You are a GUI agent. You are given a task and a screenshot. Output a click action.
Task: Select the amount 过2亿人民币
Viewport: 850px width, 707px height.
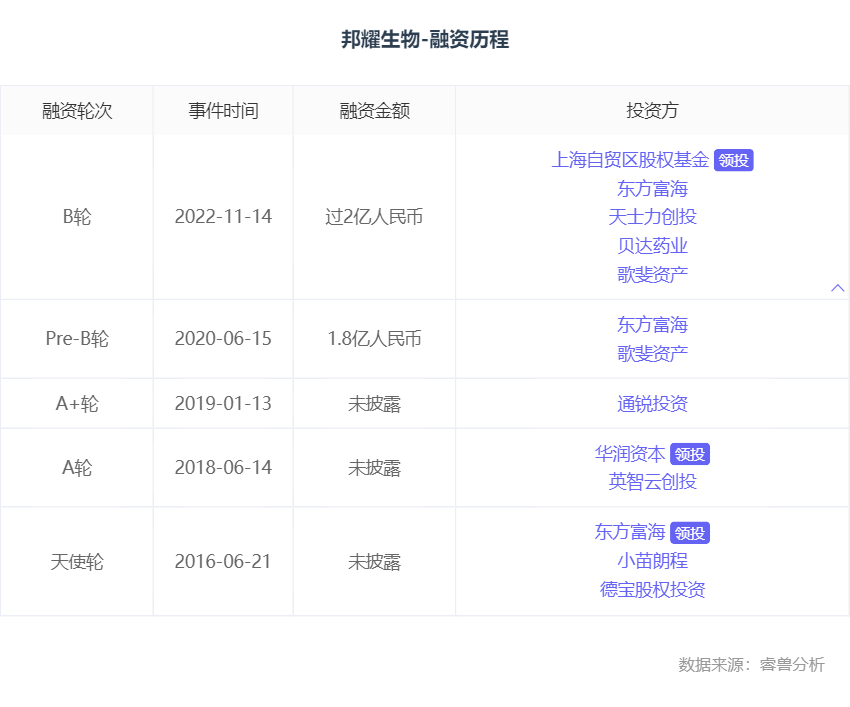[375, 217]
